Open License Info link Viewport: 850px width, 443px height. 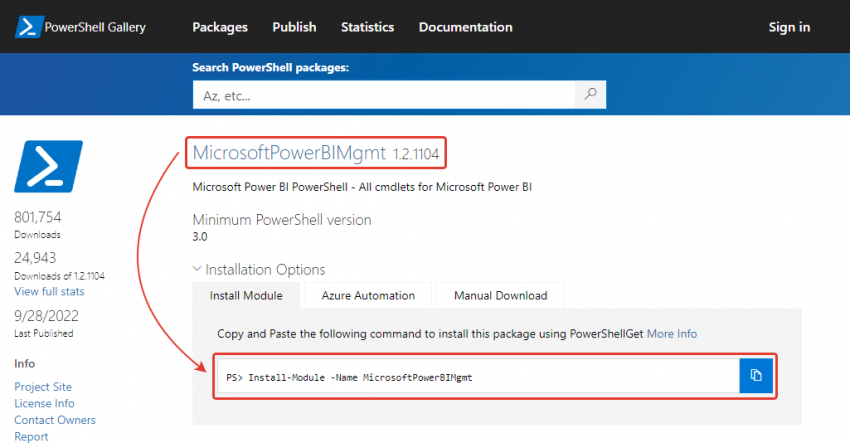pos(44,403)
